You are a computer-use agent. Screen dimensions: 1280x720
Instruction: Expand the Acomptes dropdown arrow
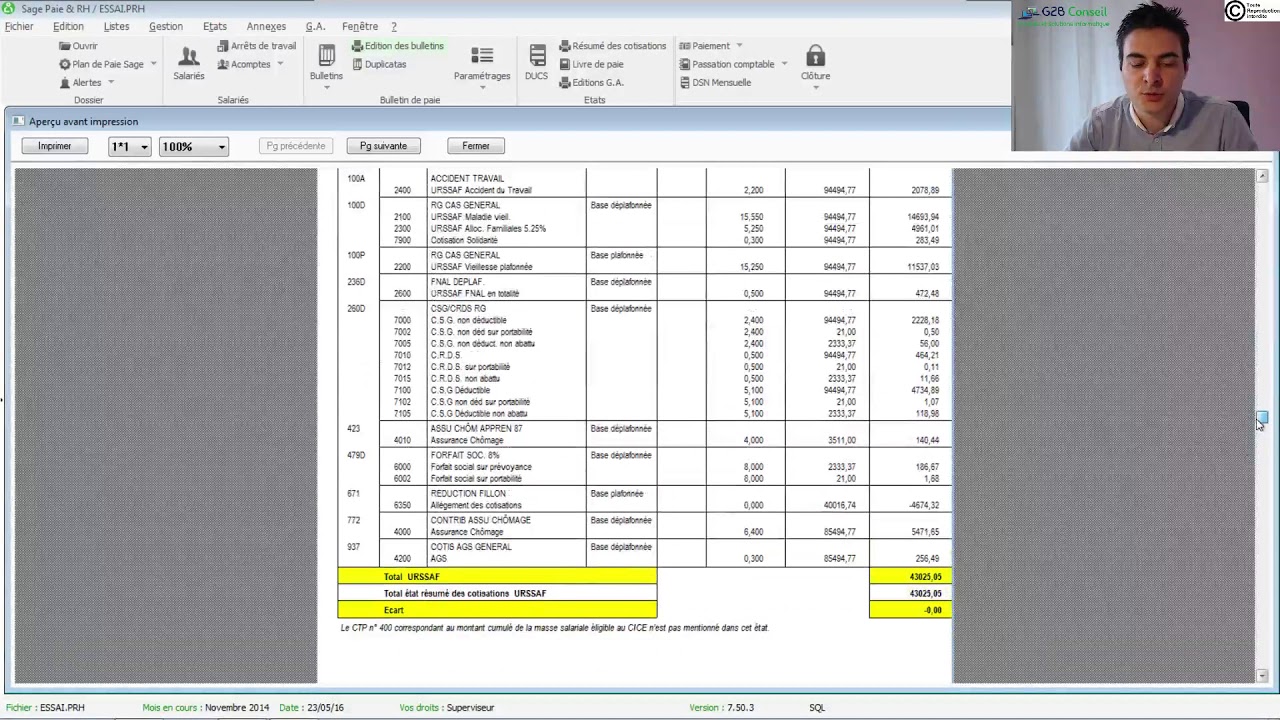coord(280,64)
